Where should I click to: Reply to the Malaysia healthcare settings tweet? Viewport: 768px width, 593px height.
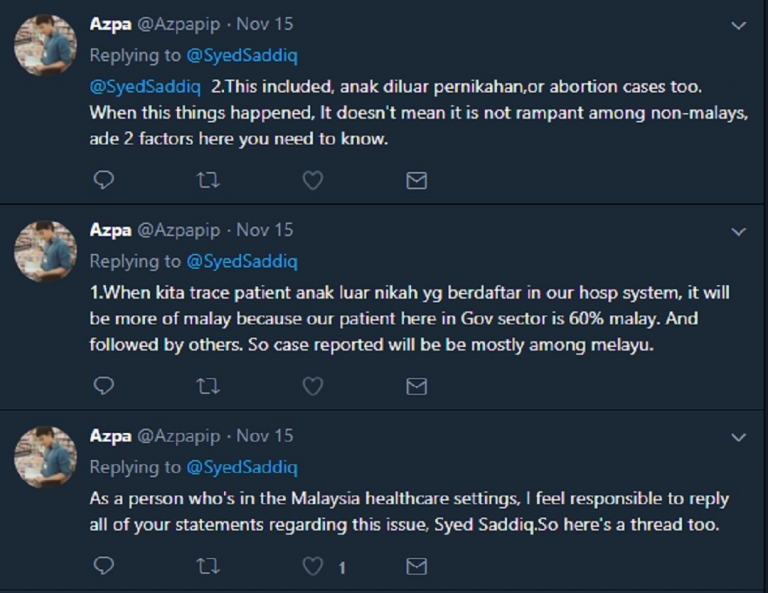pos(103,566)
